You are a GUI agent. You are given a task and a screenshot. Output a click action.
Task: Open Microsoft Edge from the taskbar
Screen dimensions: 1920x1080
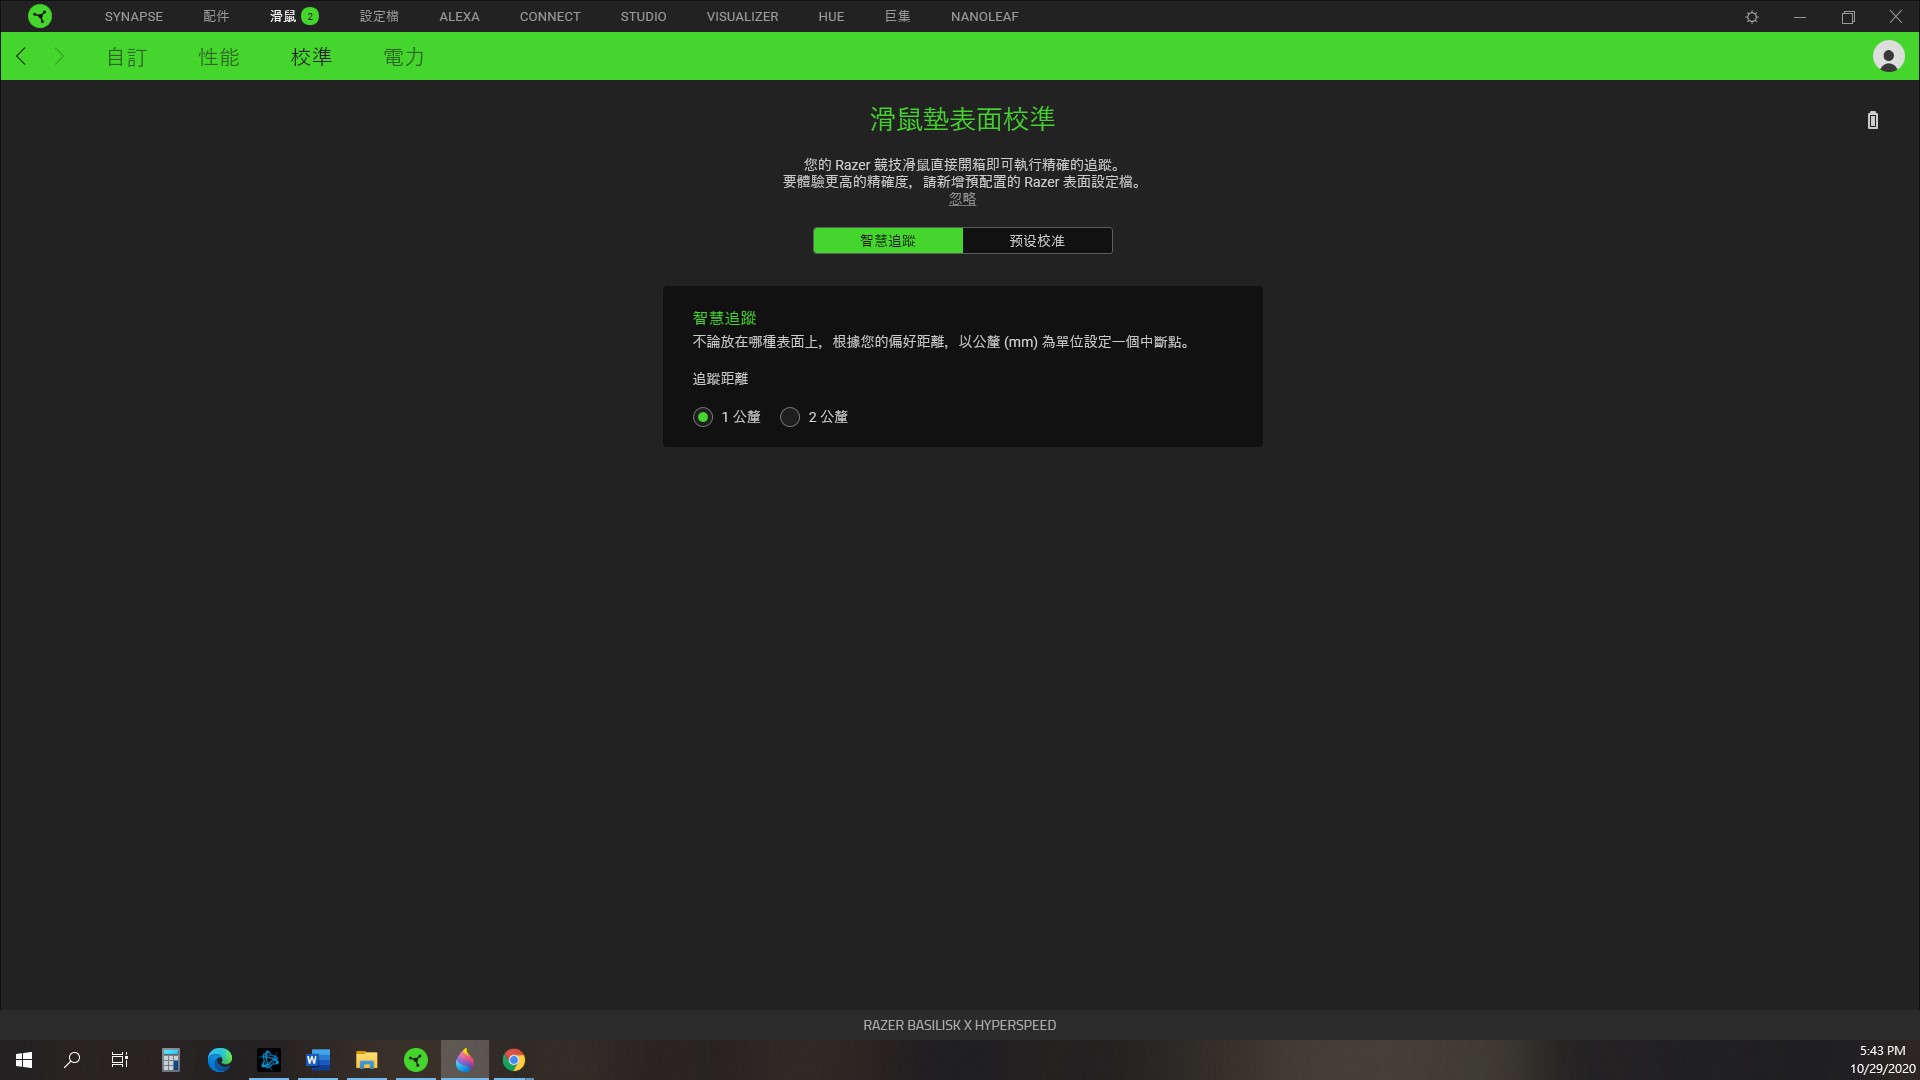(x=220, y=1060)
